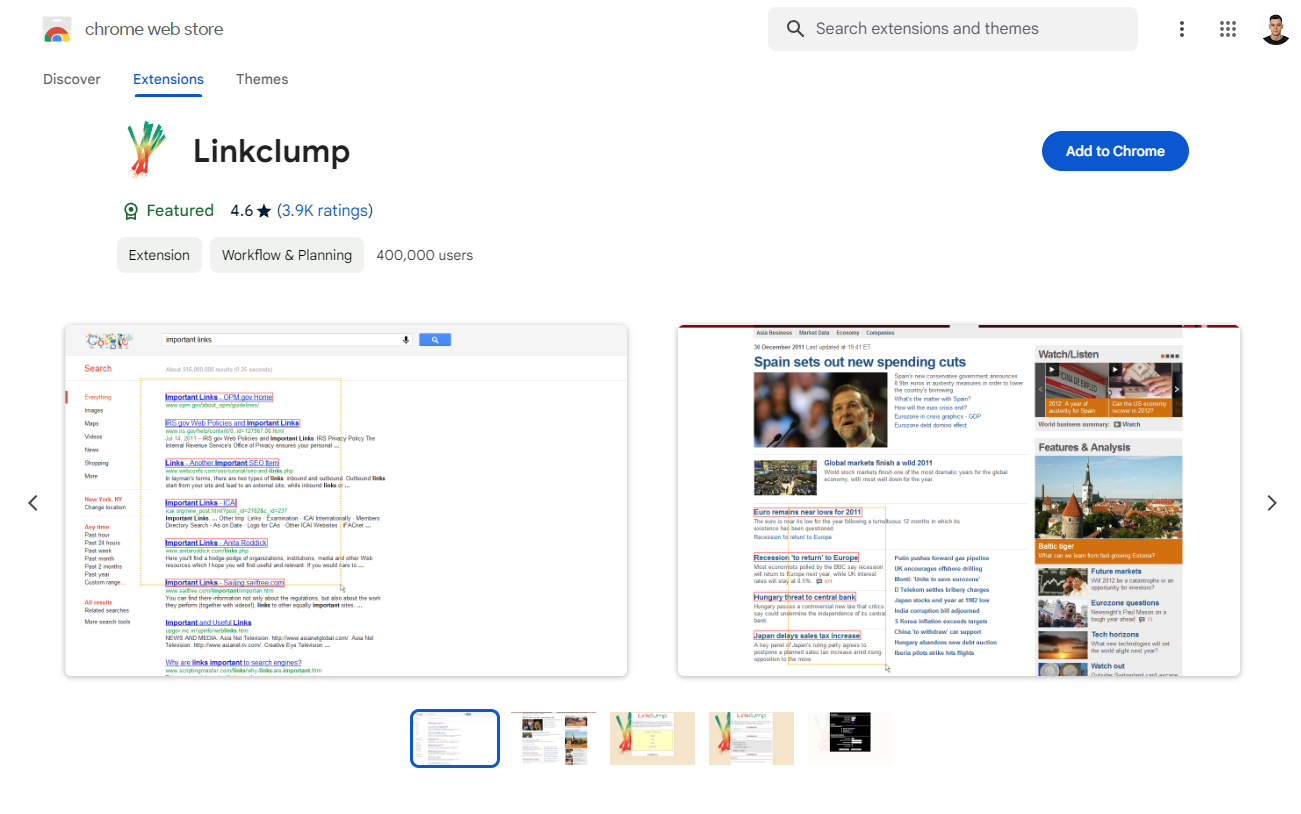This screenshot has height=814, width=1301.
Task: Go to the Discover tab
Action: [x=72, y=79]
